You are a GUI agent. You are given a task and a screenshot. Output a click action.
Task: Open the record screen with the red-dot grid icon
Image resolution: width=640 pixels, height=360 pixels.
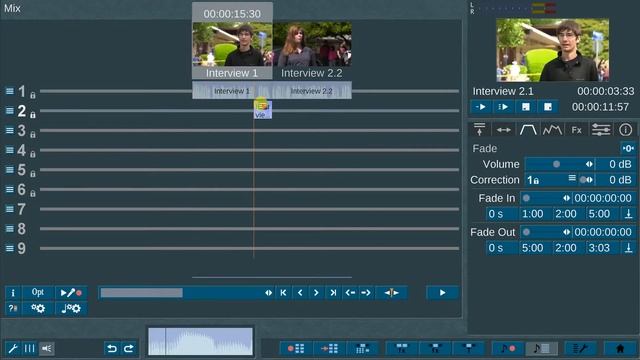[x=296, y=348]
